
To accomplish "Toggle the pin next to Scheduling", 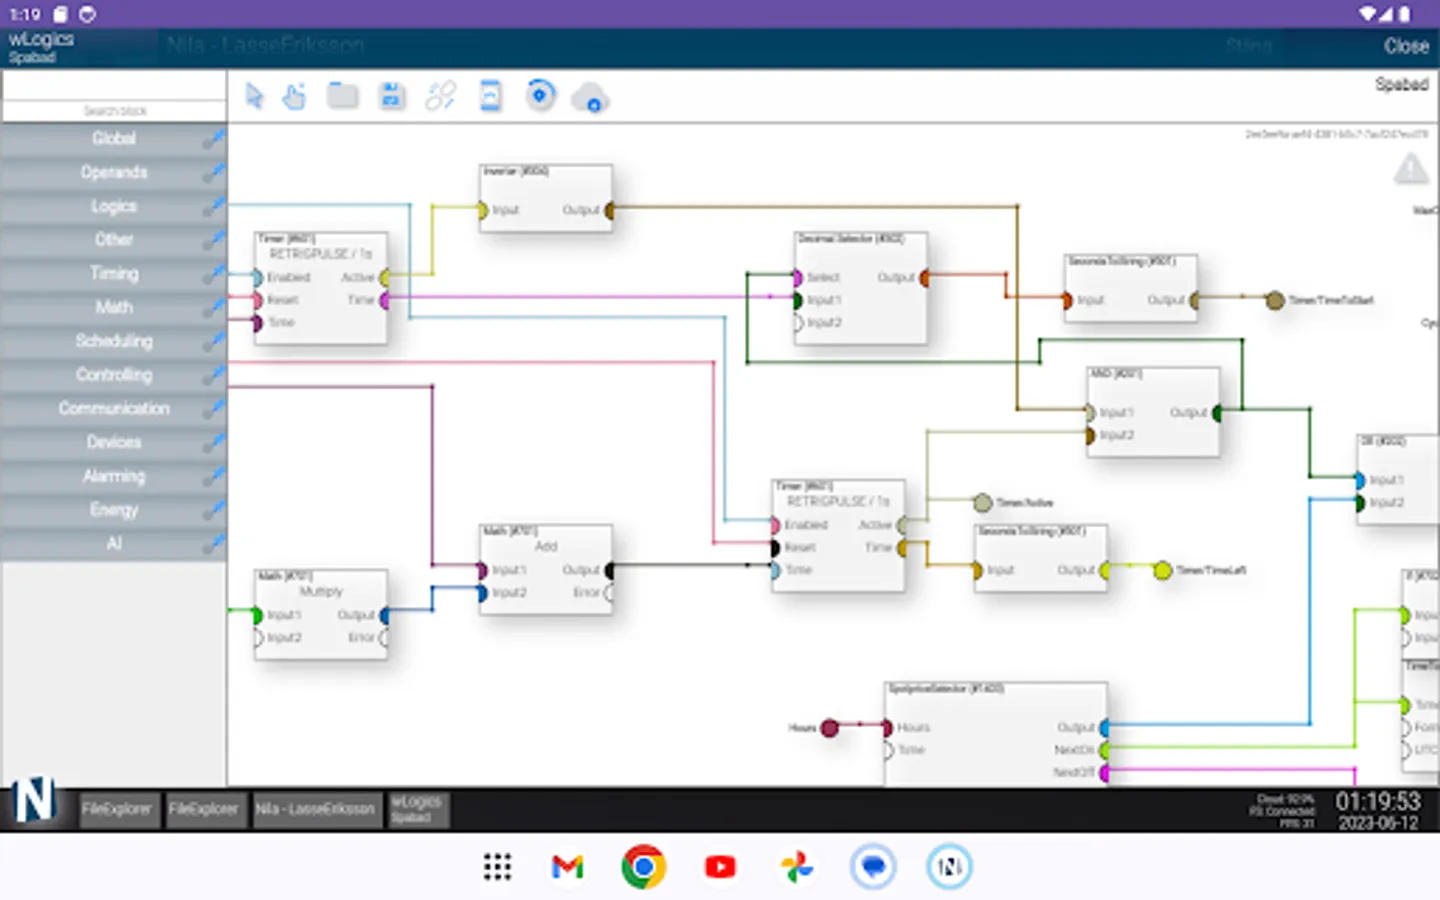I will click(213, 341).
